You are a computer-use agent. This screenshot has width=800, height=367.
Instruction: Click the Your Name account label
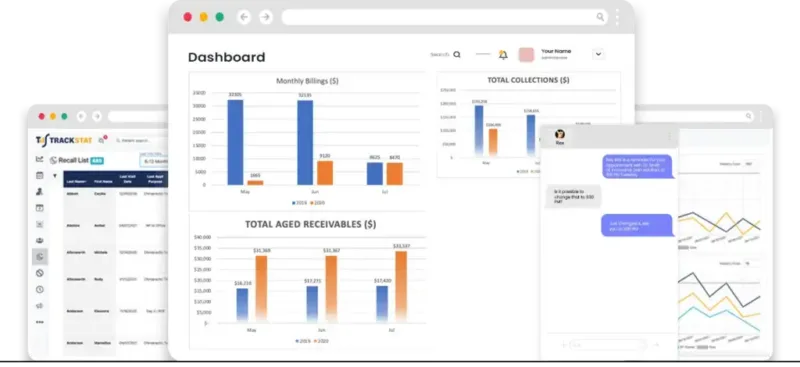(556, 51)
